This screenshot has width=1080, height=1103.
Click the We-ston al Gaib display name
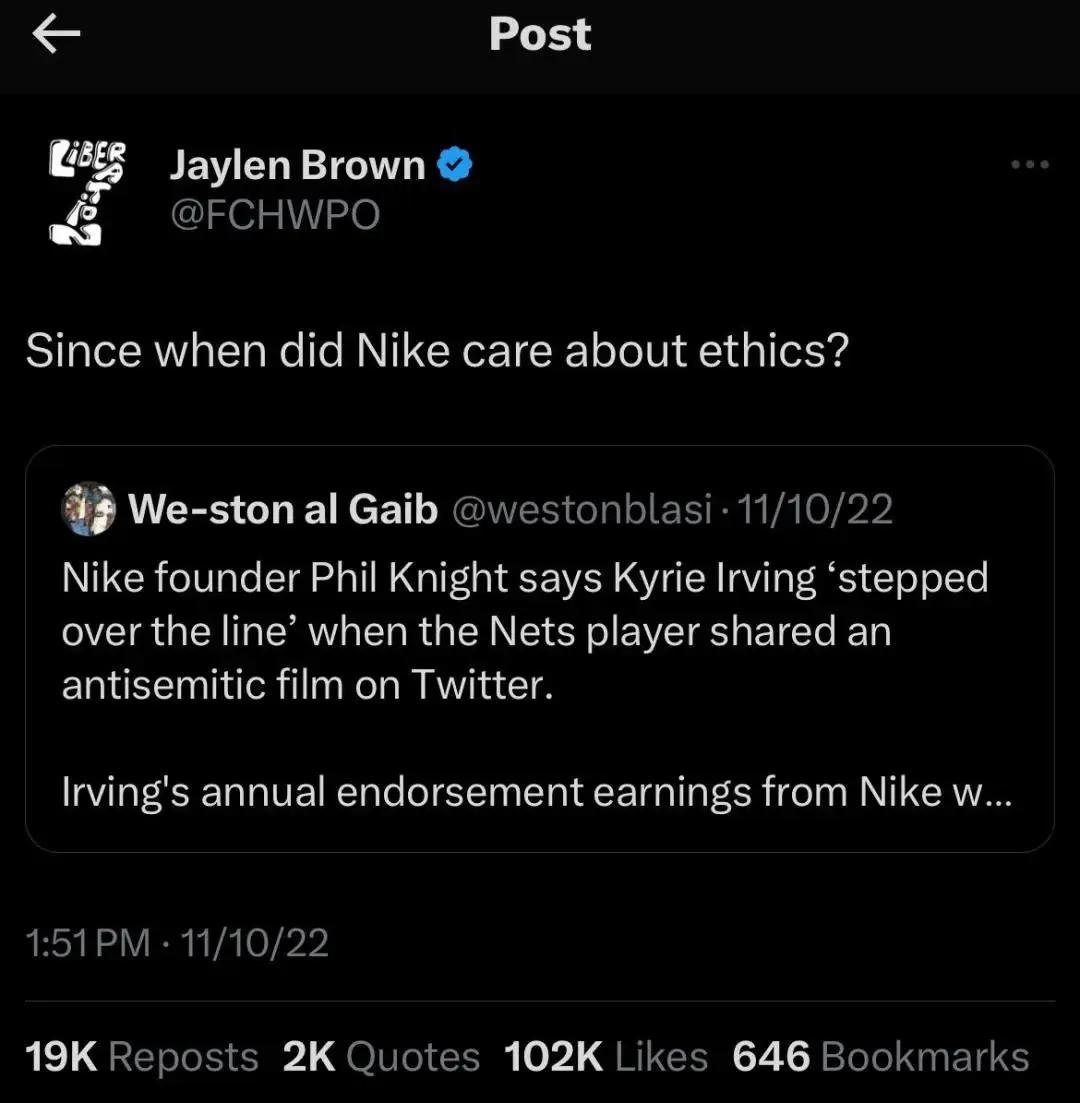coord(283,510)
